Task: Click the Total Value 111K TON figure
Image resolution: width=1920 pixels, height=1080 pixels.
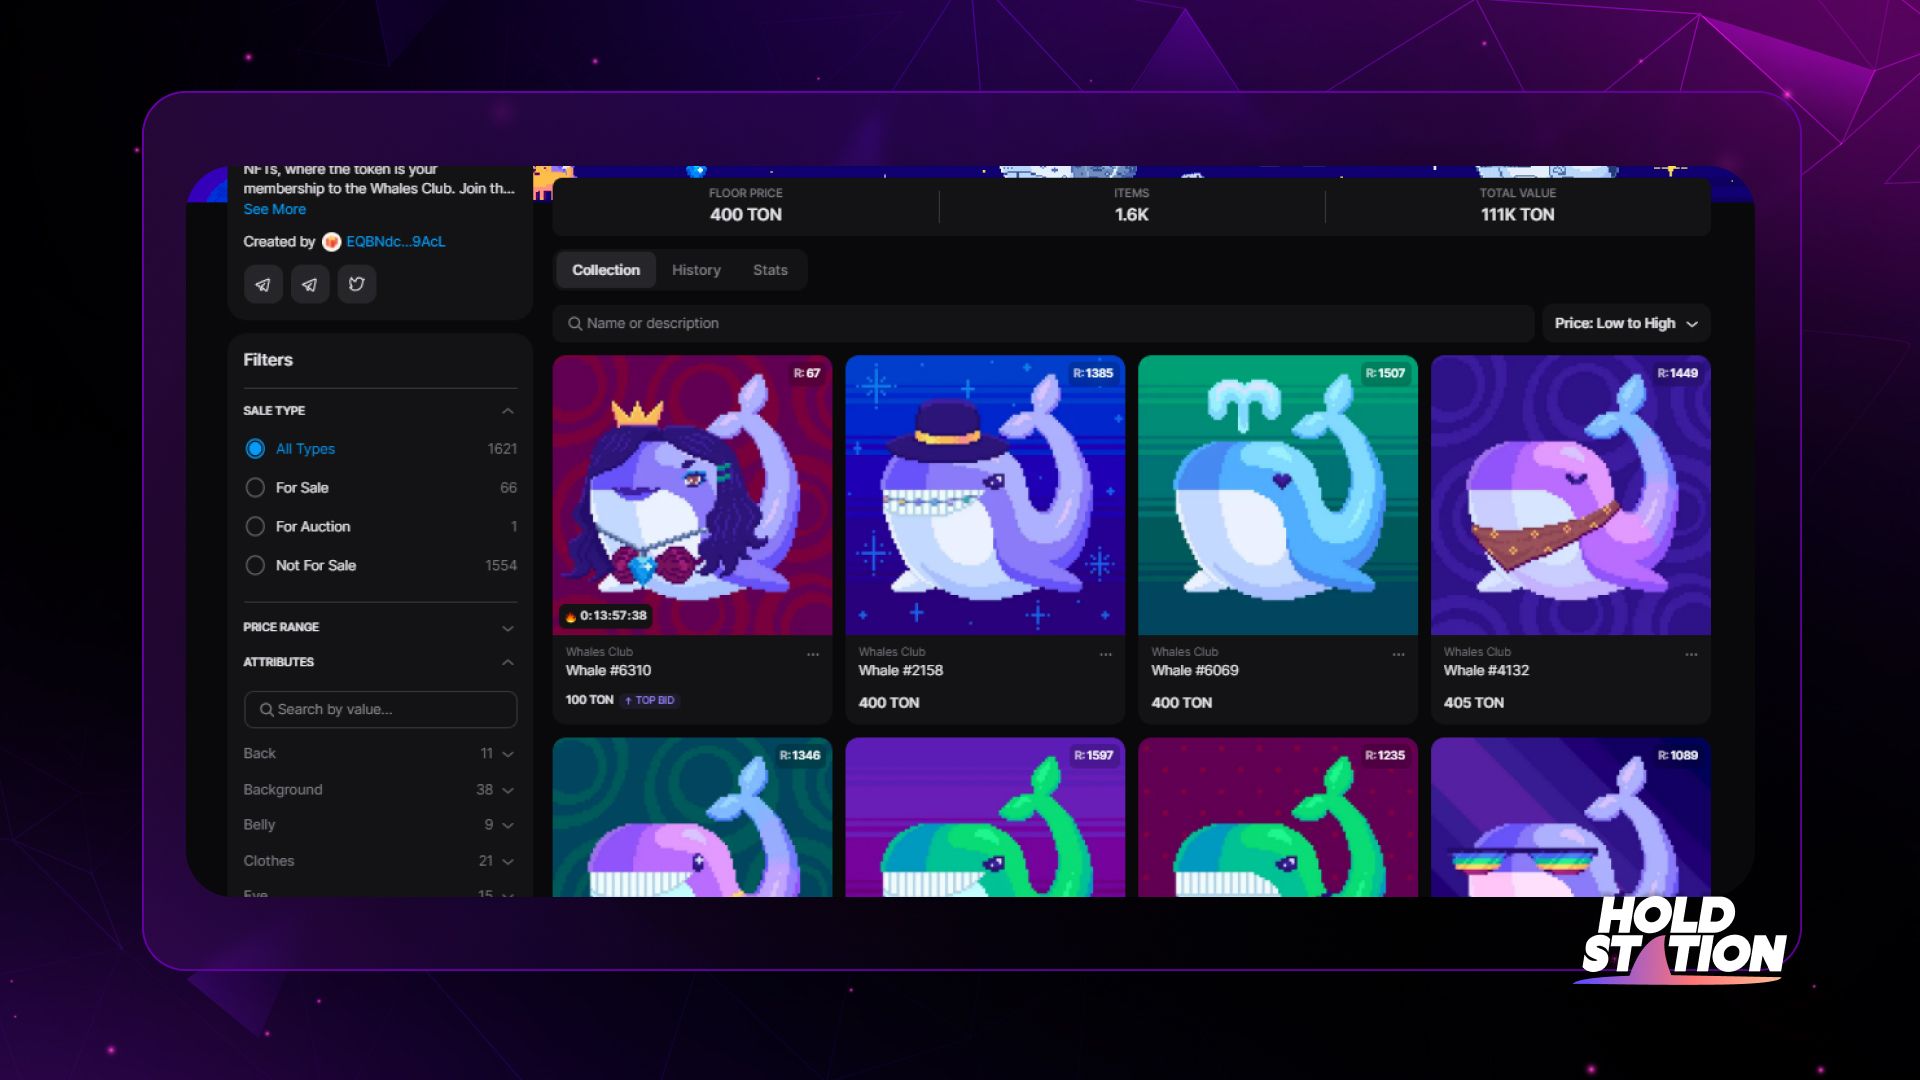Action: click(1518, 215)
